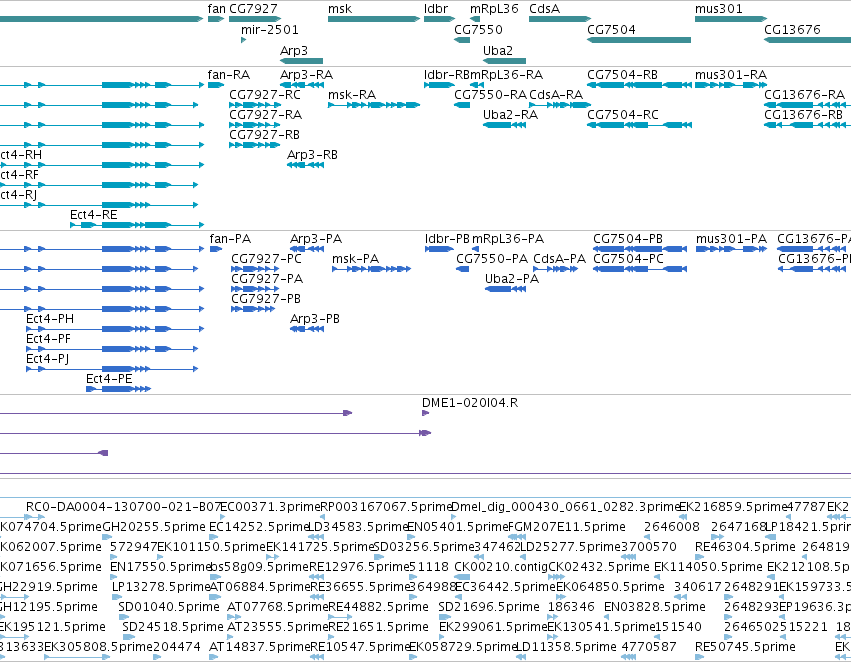Screen dimensions: 851x662
Task: Click the CG7504-RC transcript label
Action: (x=623, y=115)
